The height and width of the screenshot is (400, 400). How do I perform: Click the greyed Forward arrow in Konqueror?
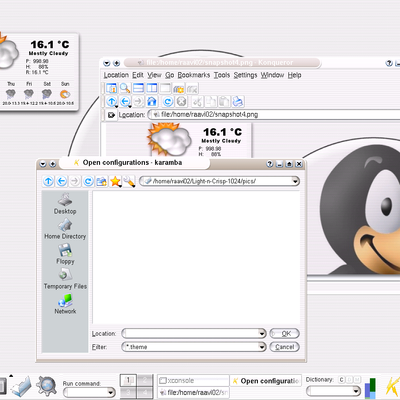point(139,101)
